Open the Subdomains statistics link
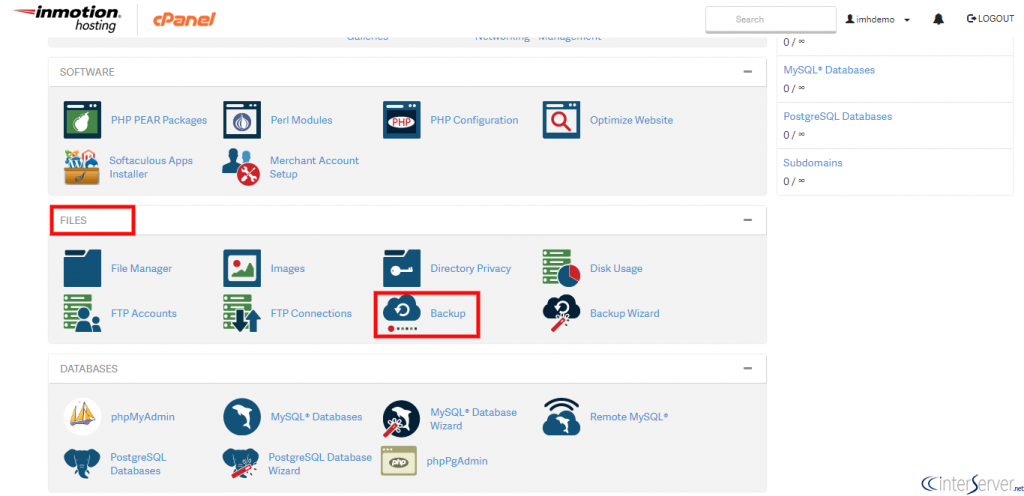 (x=812, y=162)
